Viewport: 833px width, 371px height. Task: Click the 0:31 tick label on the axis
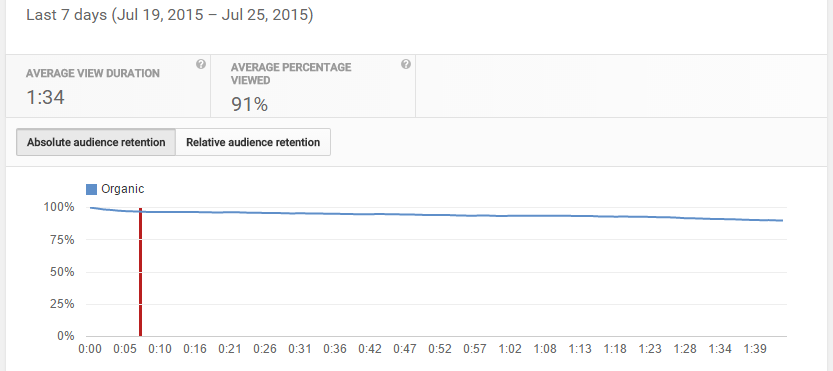(x=300, y=349)
